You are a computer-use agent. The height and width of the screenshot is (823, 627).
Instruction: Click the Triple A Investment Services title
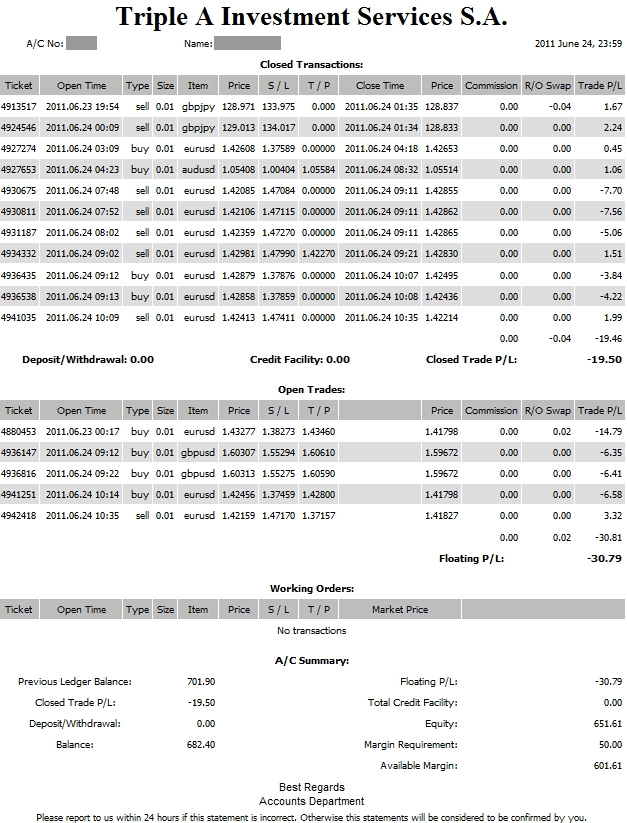(x=312, y=17)
